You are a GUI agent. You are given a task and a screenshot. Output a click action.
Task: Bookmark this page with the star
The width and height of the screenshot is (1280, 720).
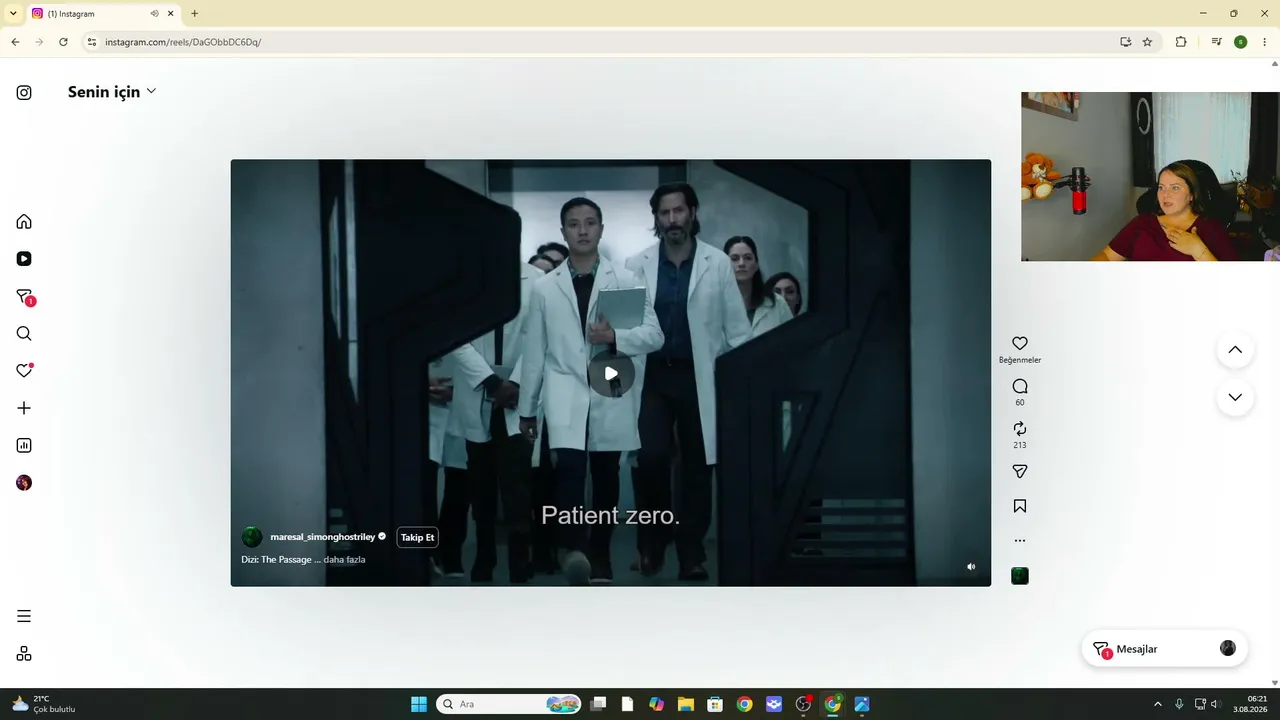tap(1147, 42)
